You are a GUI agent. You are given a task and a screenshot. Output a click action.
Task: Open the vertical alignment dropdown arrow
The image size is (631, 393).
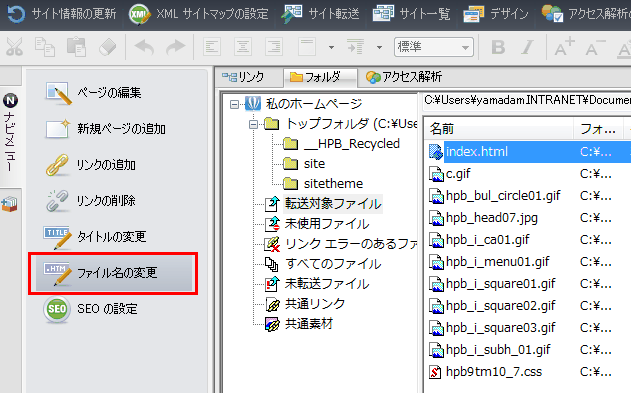(331, 47)
